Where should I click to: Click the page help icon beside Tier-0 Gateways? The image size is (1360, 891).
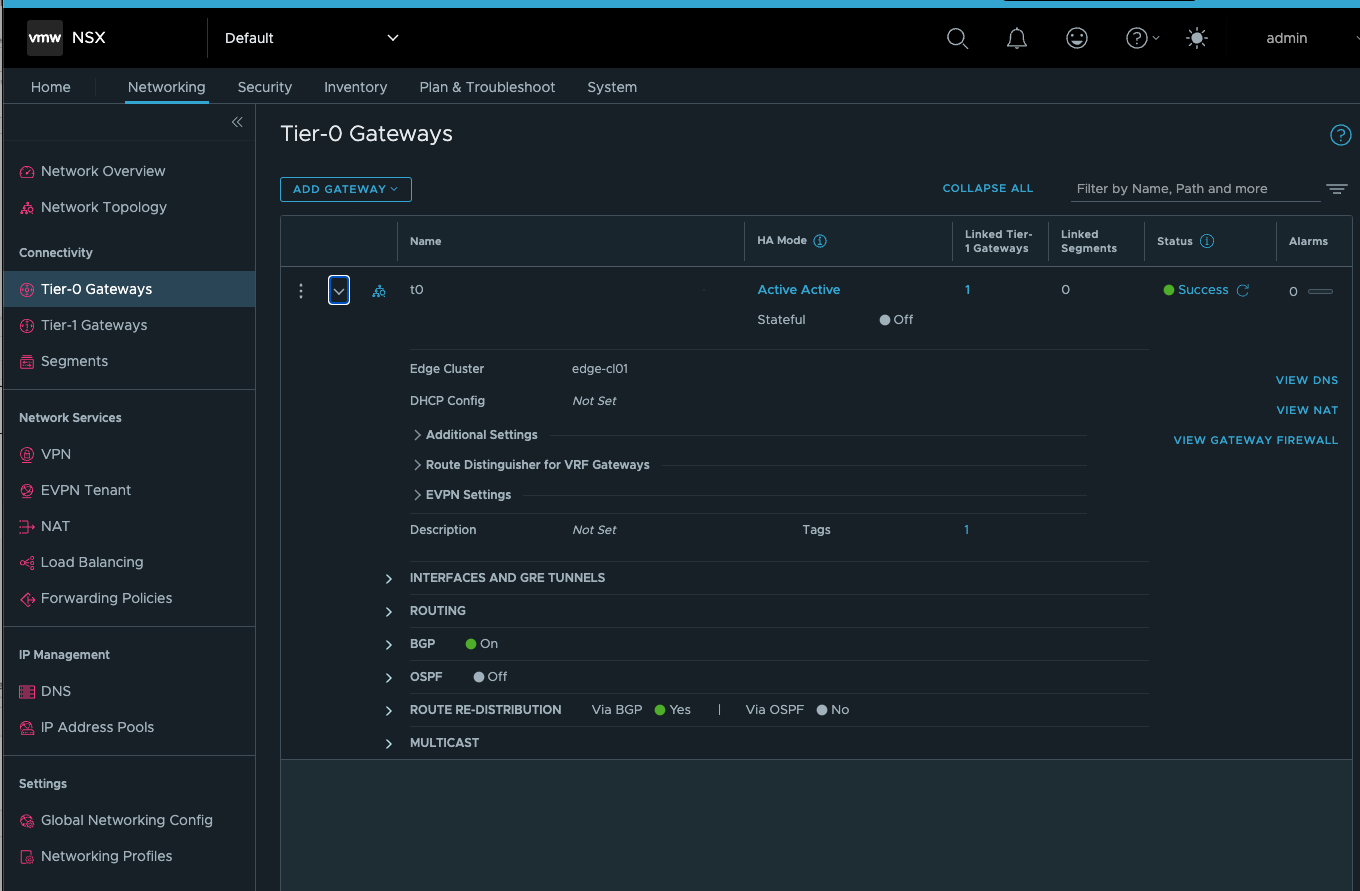[x=1340, y=135]
